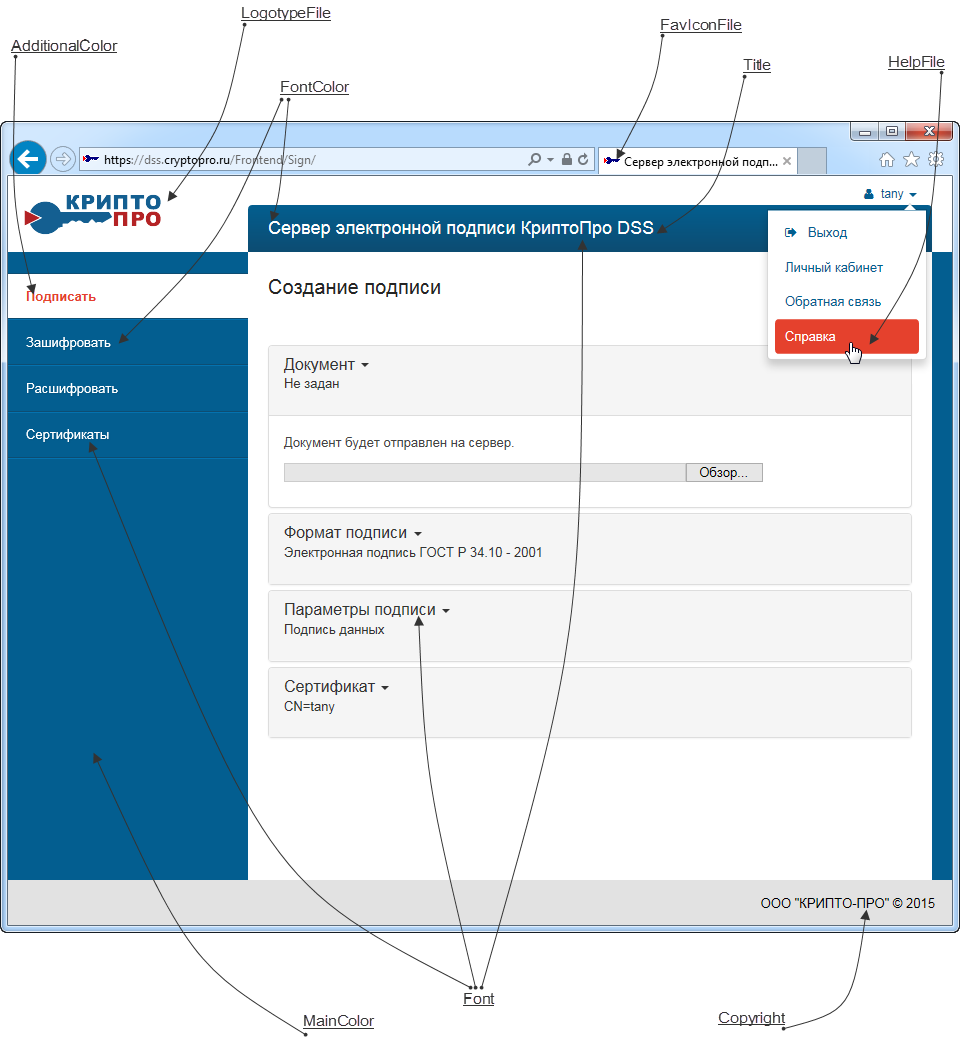Choose Обратная связь from user menu
Image resolution: width=960 pixels, height=1040 pixels.
(847, 302)
